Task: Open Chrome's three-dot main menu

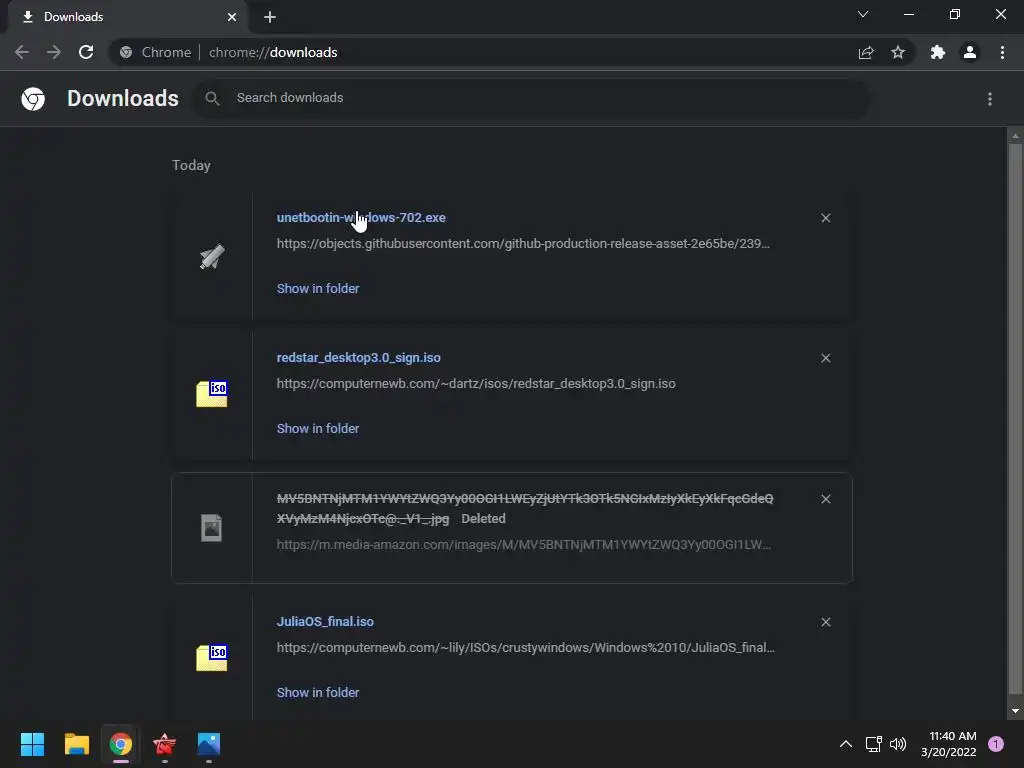Action: click(x=1002, y=52)
